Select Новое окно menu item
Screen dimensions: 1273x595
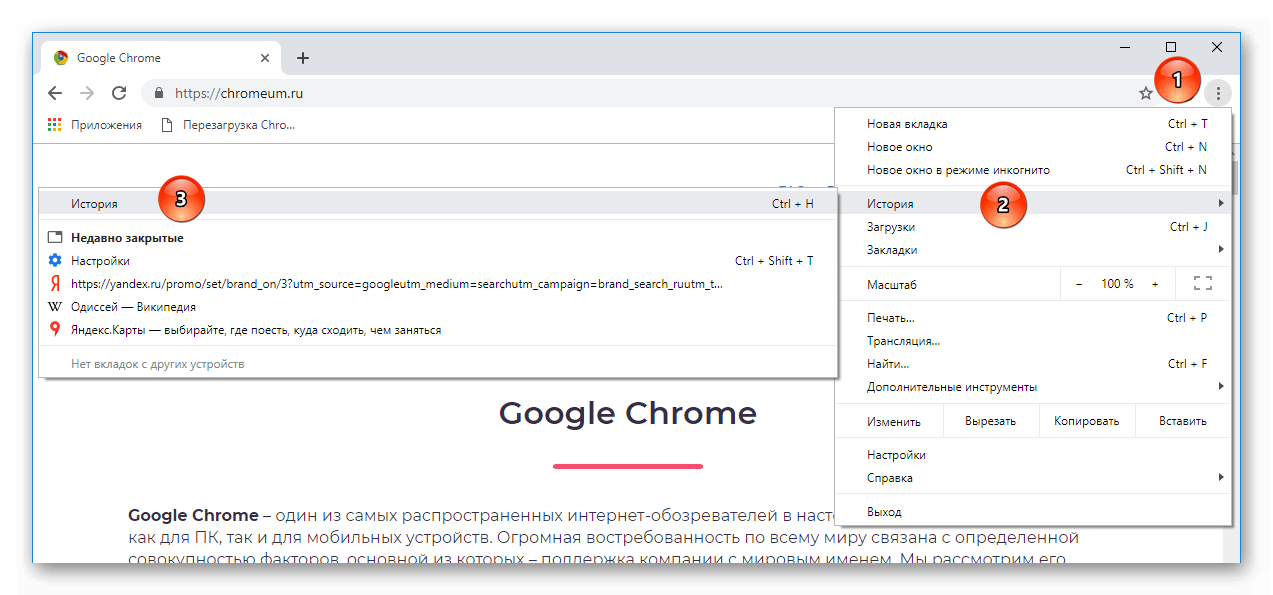point(1033,147)
